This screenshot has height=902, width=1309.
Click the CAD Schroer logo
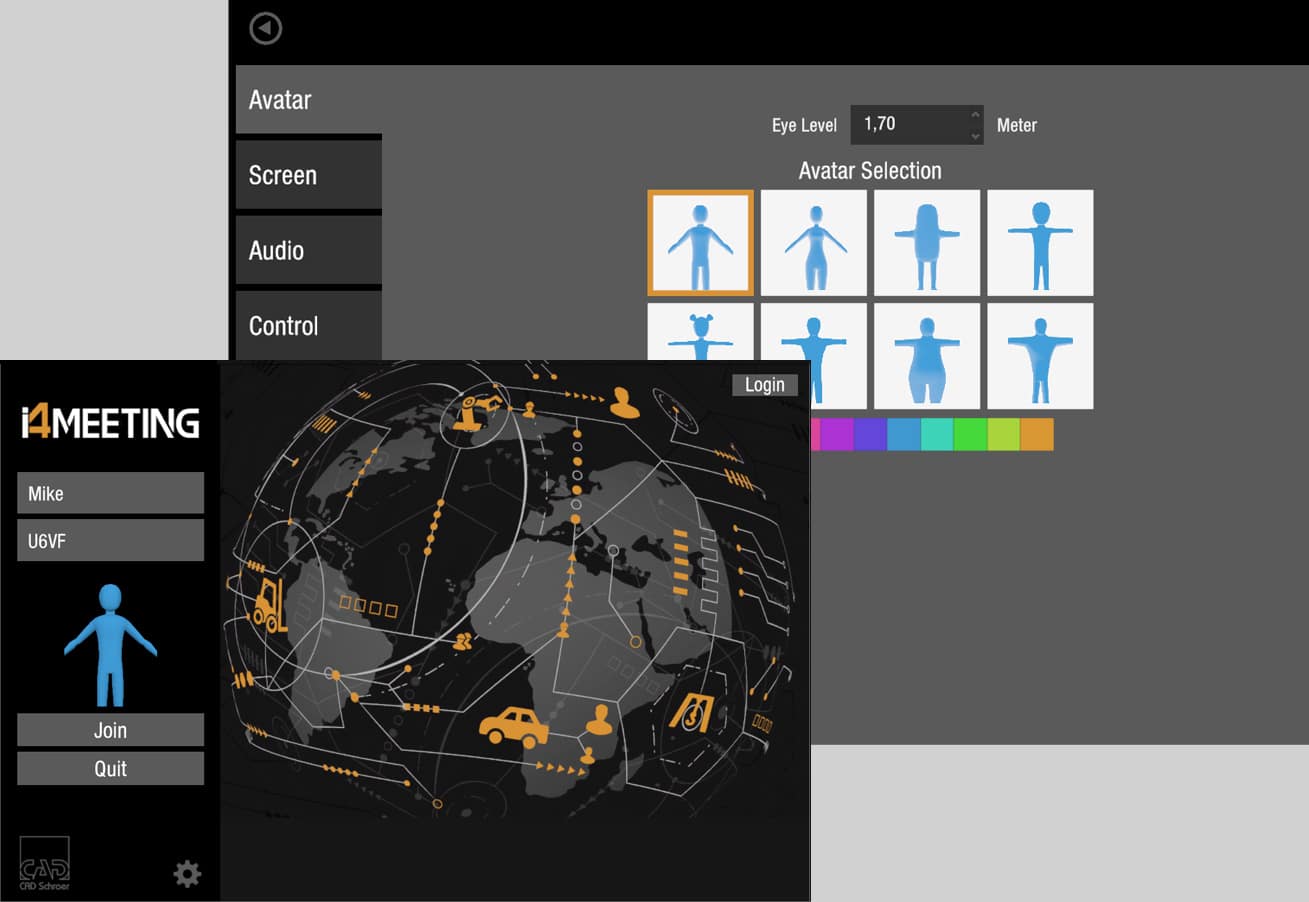coord(45,863)
